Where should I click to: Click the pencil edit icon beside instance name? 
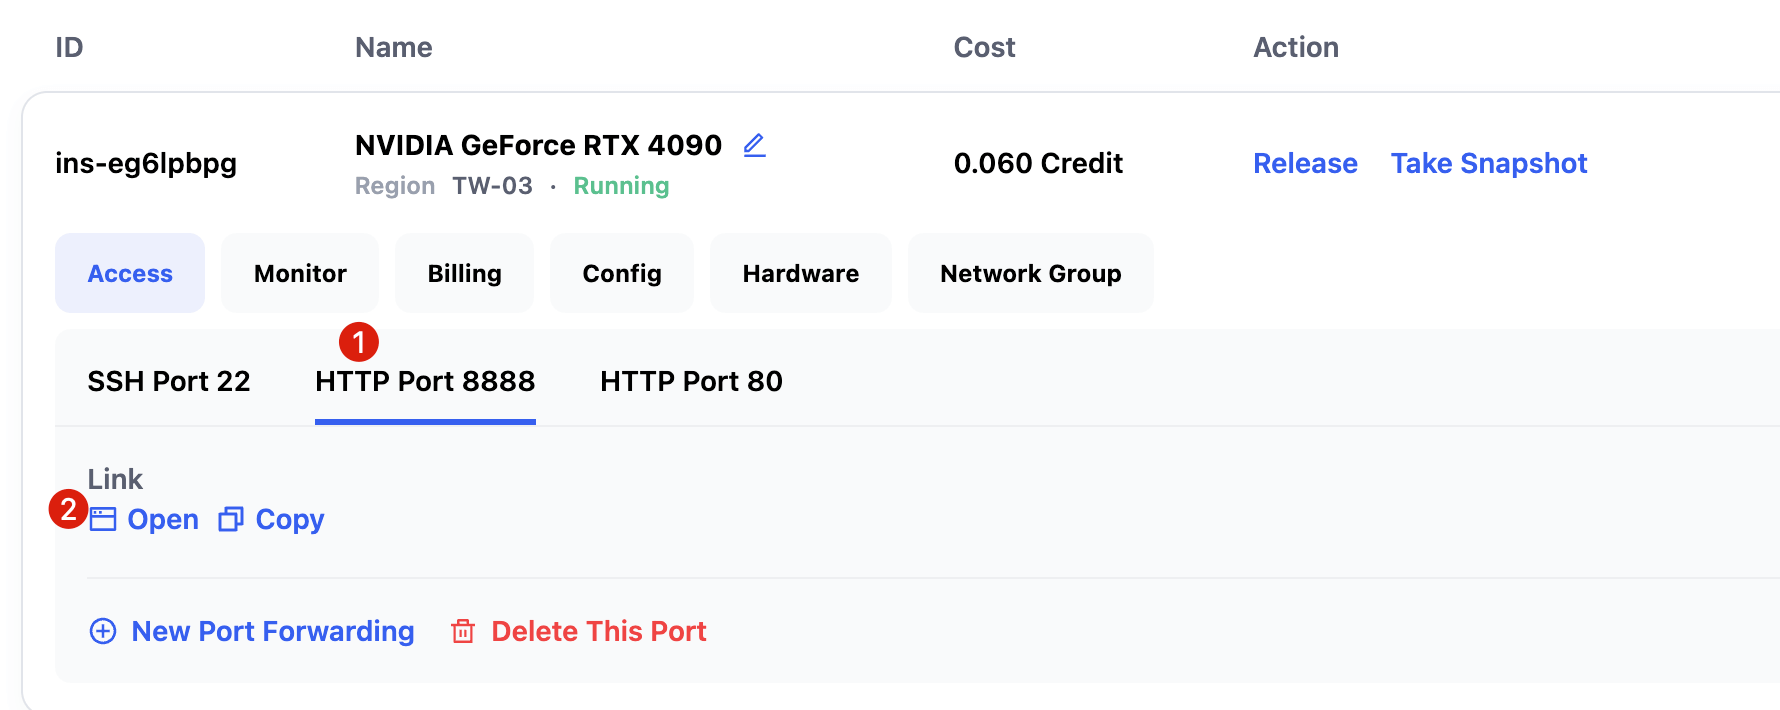pos(754,146)
